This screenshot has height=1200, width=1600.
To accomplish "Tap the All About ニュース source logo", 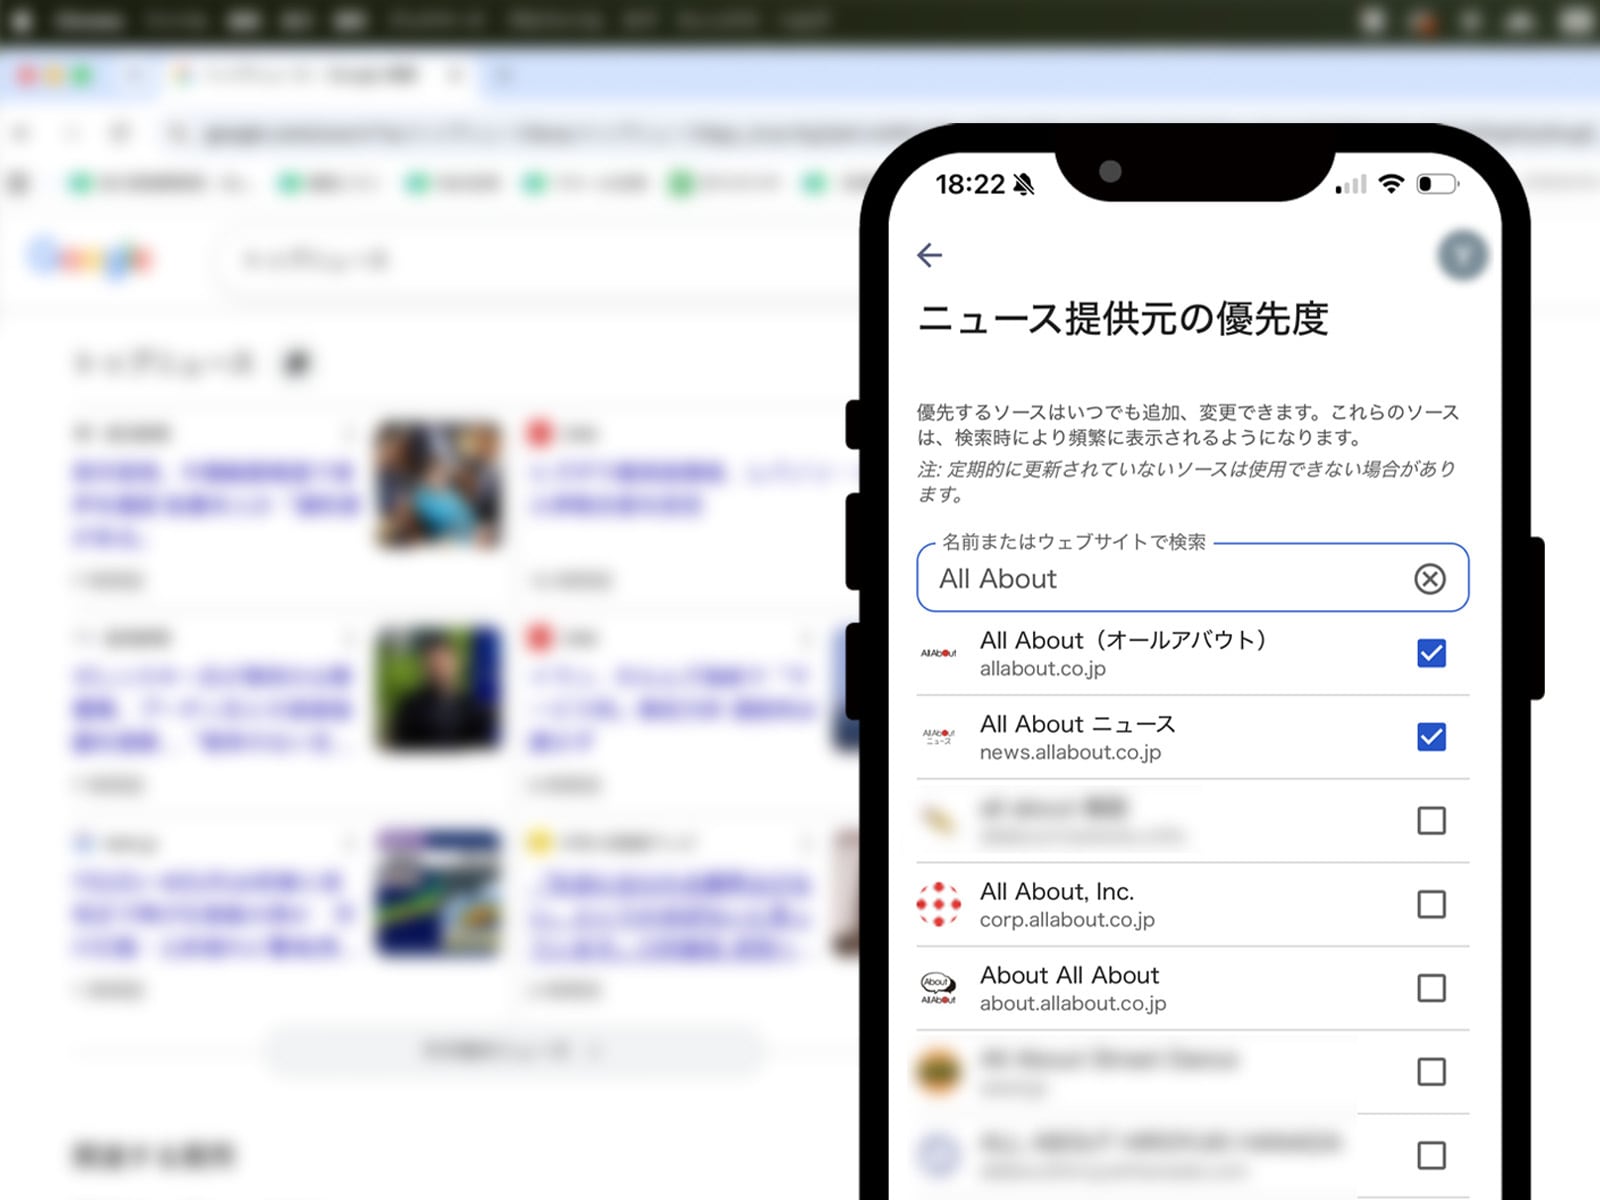I will (938, 737).
